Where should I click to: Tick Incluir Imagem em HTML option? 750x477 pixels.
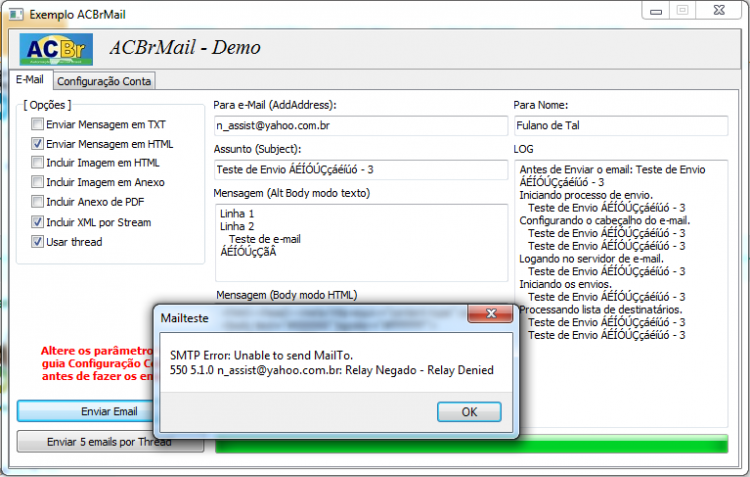37,163
